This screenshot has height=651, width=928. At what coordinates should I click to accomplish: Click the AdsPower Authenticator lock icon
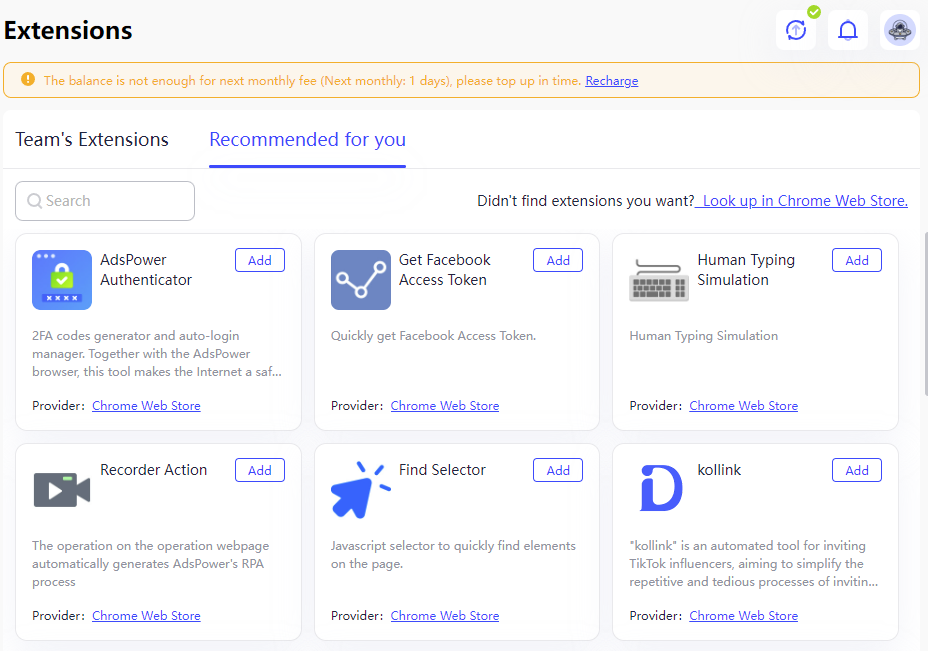(62, 280)
